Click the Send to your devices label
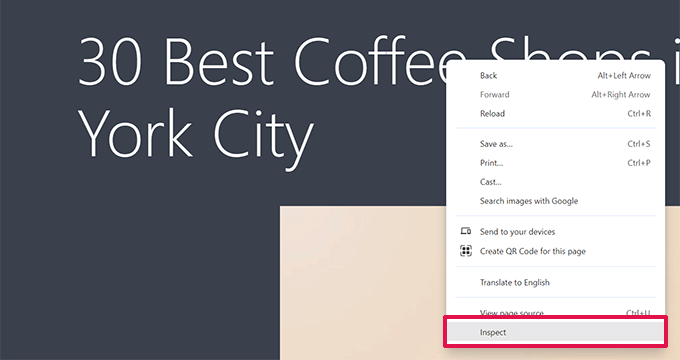Image resolution: width=680 pixels, height=360 pixels. coord(517,232)
